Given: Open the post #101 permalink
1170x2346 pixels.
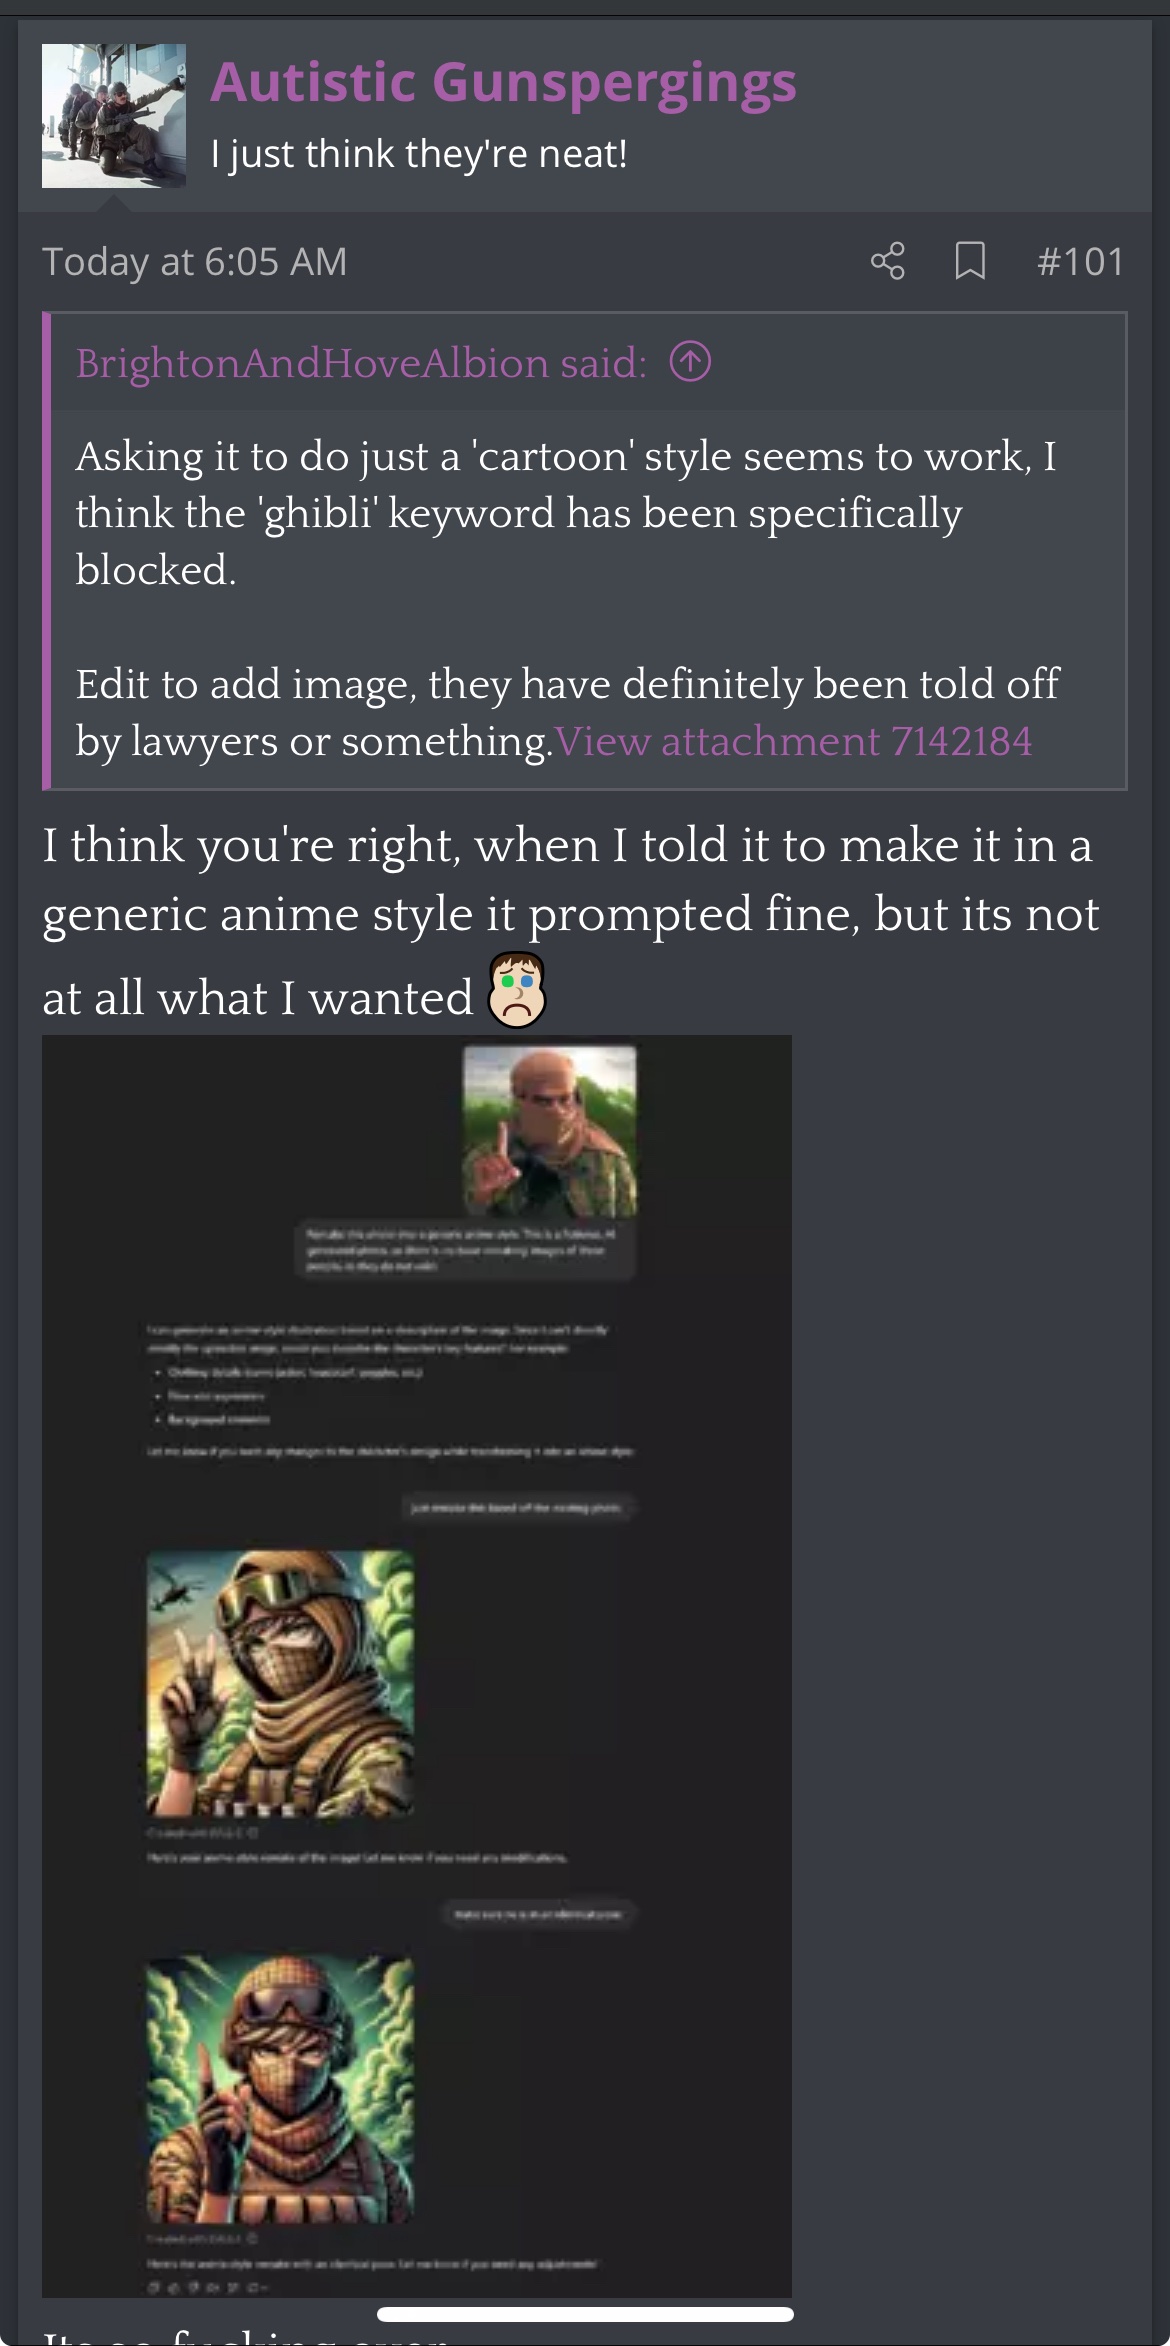Looking at the screenshot, I should [x=1081, y=262].
